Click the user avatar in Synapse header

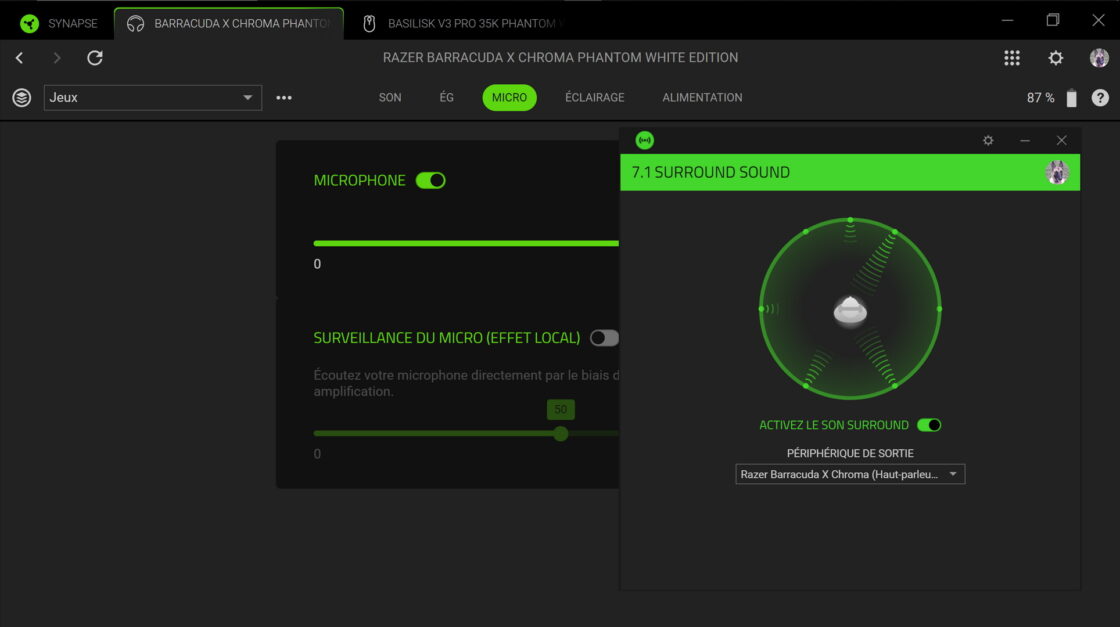tap(1099, 58)
